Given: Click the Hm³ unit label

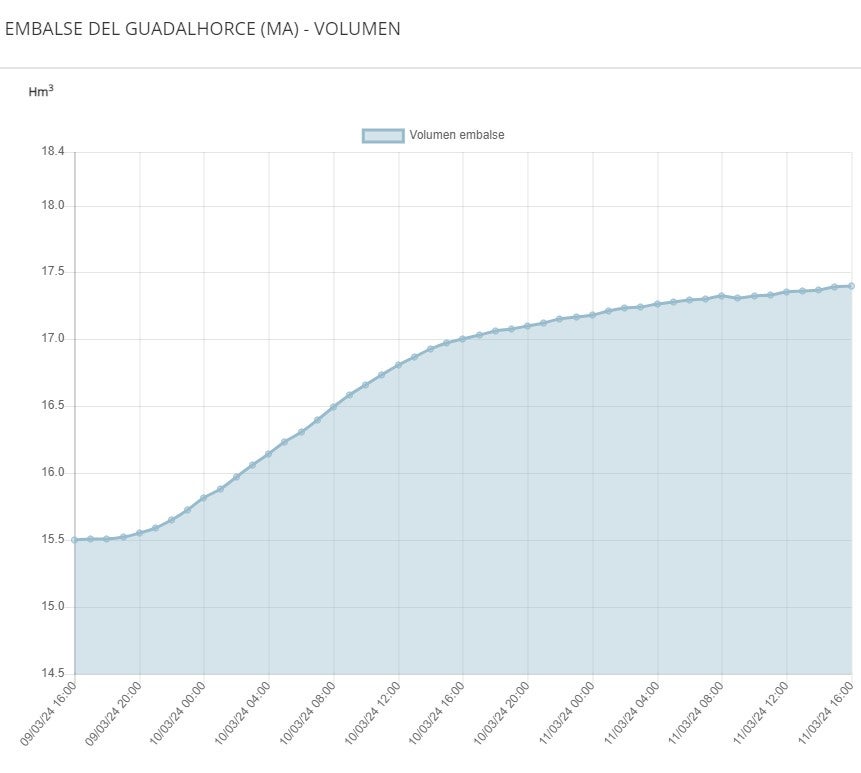Looking at the screenshot, I should click(41, 91).
